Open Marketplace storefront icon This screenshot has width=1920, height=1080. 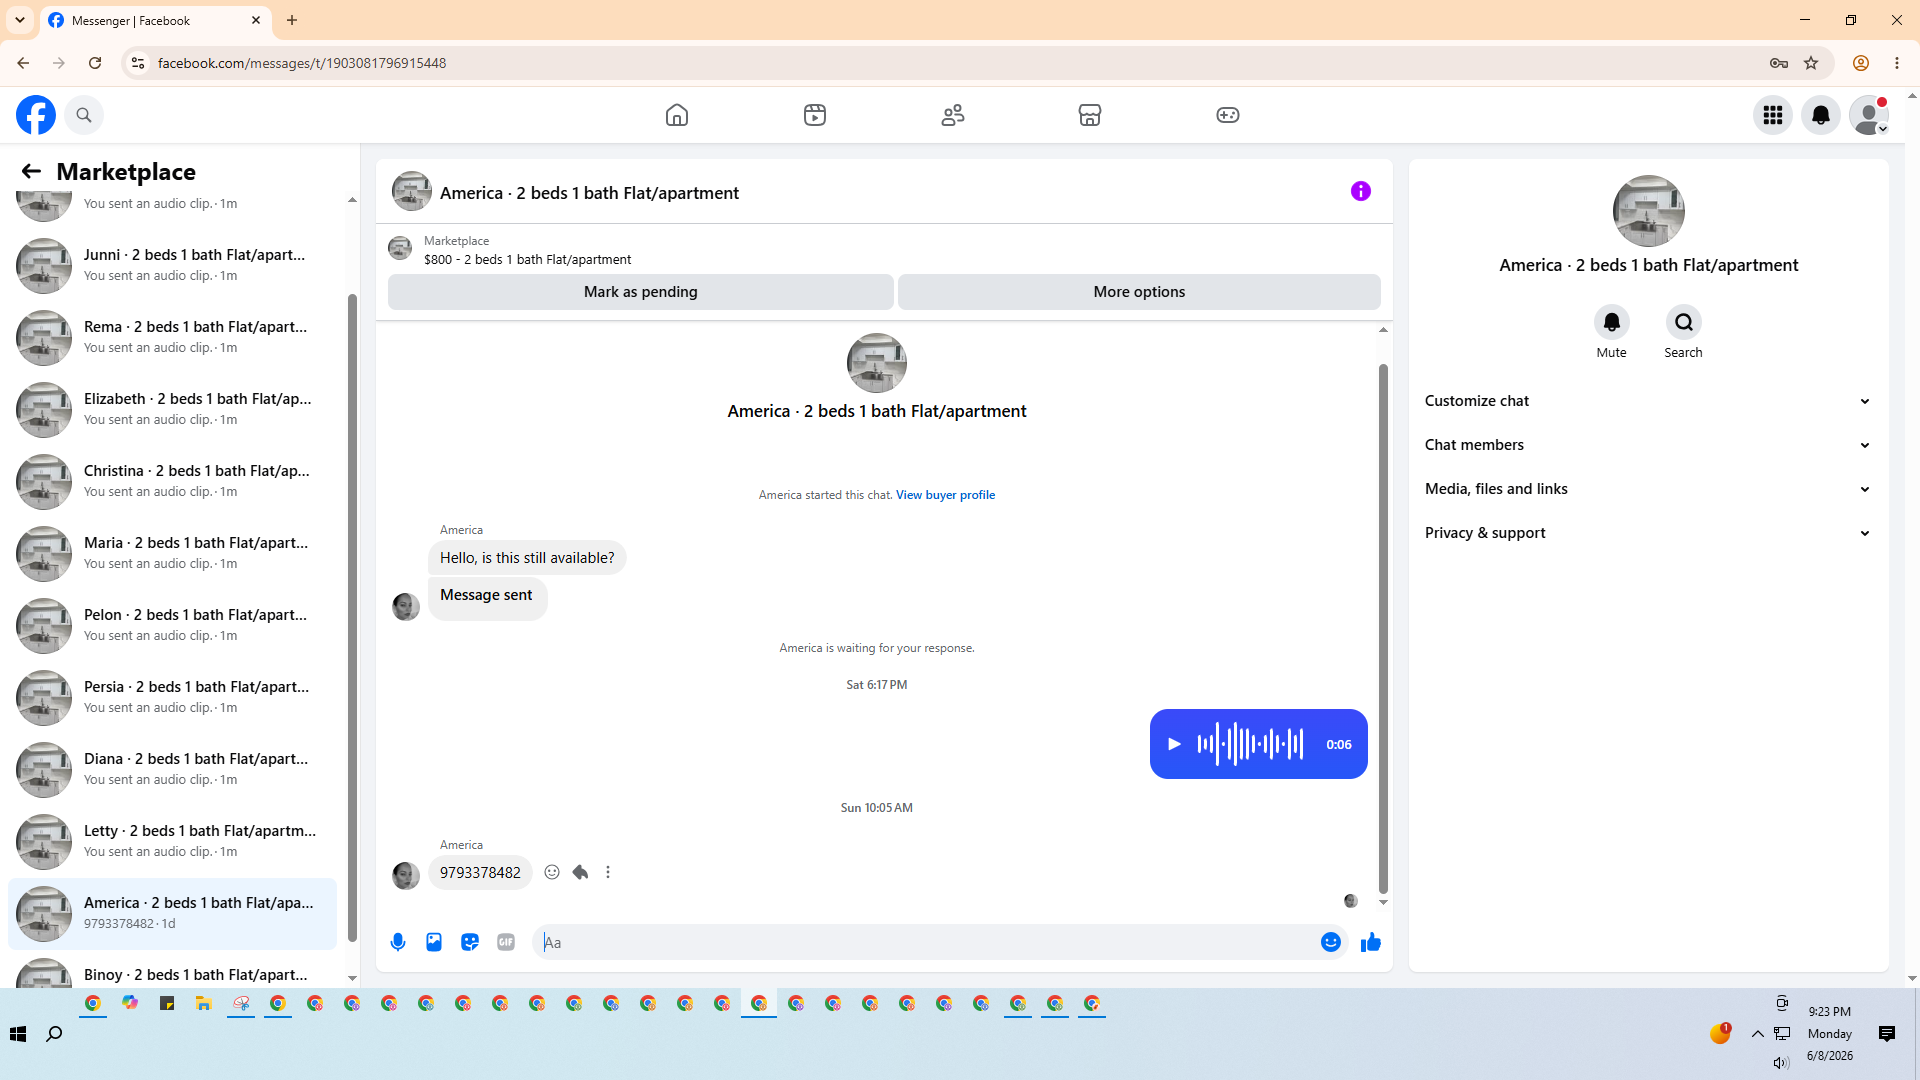[x=1090, y=115]
